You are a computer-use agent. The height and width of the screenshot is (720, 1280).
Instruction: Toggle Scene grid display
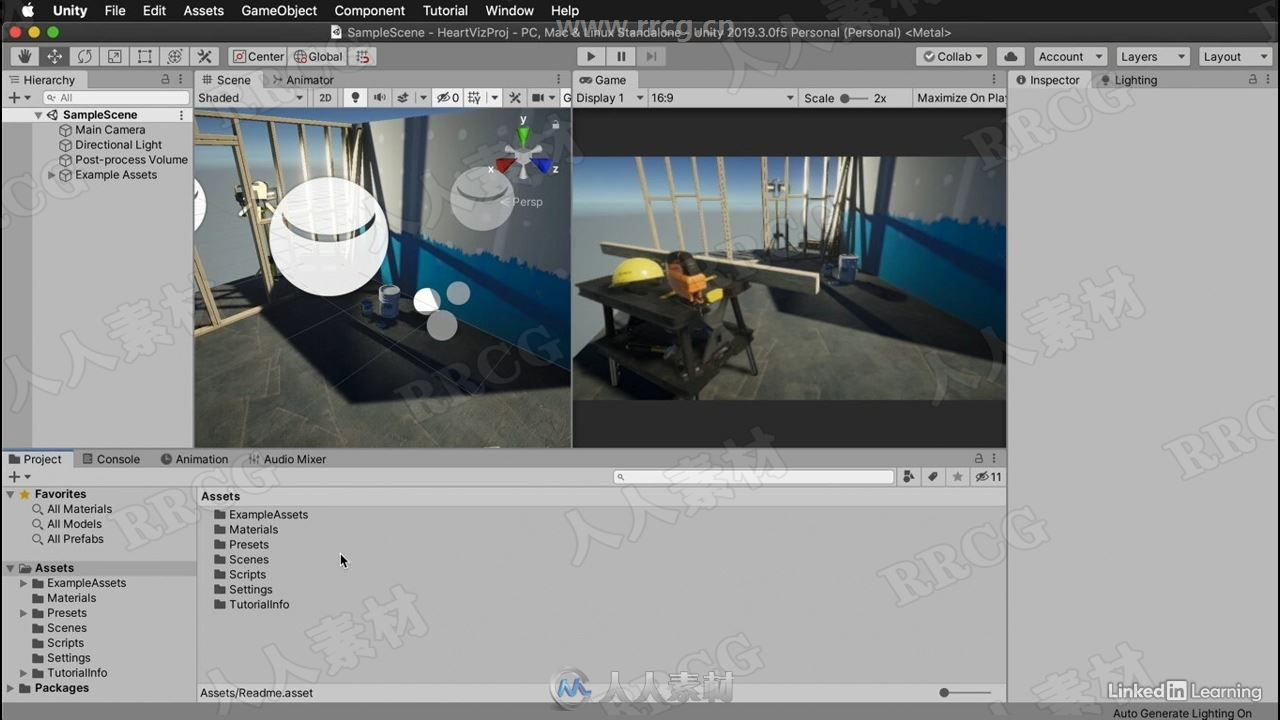coord(474,98)
